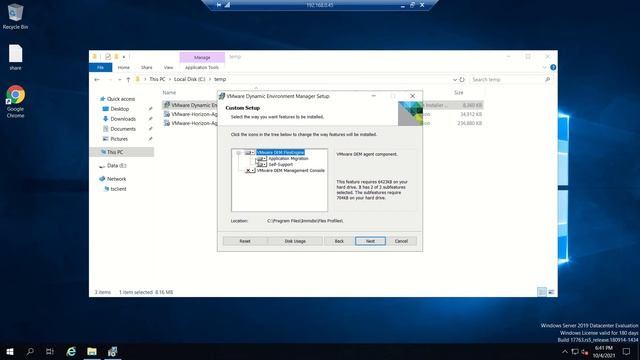Open the Self-Support feature dropdown icon
Viewport: 640px width, 360px height.
click(x=261, y=164)
